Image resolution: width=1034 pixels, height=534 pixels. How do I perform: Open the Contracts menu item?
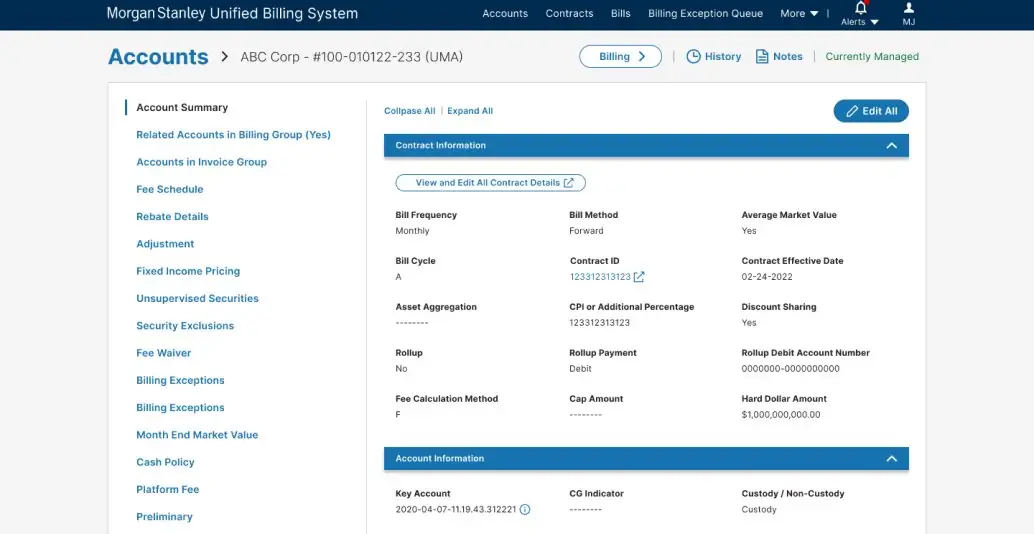click(569, 13)
